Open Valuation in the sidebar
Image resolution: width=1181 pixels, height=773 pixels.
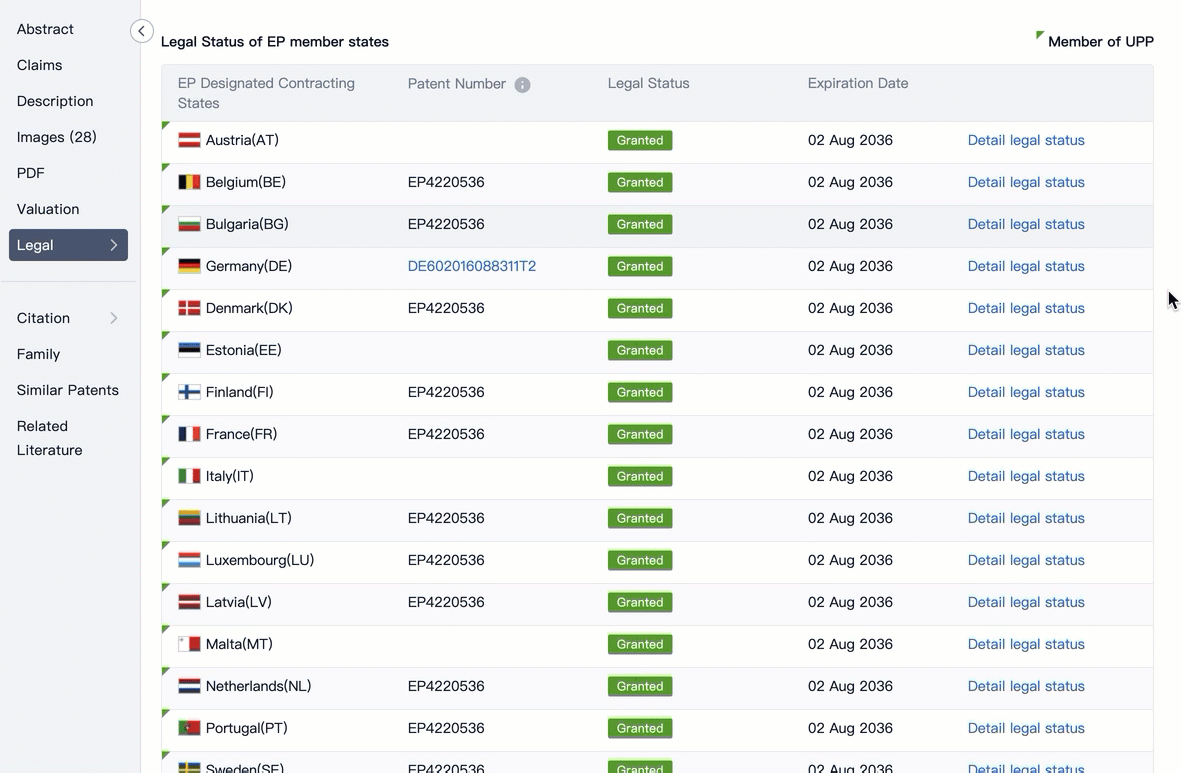pyautogui.click(x=48, y=209)
